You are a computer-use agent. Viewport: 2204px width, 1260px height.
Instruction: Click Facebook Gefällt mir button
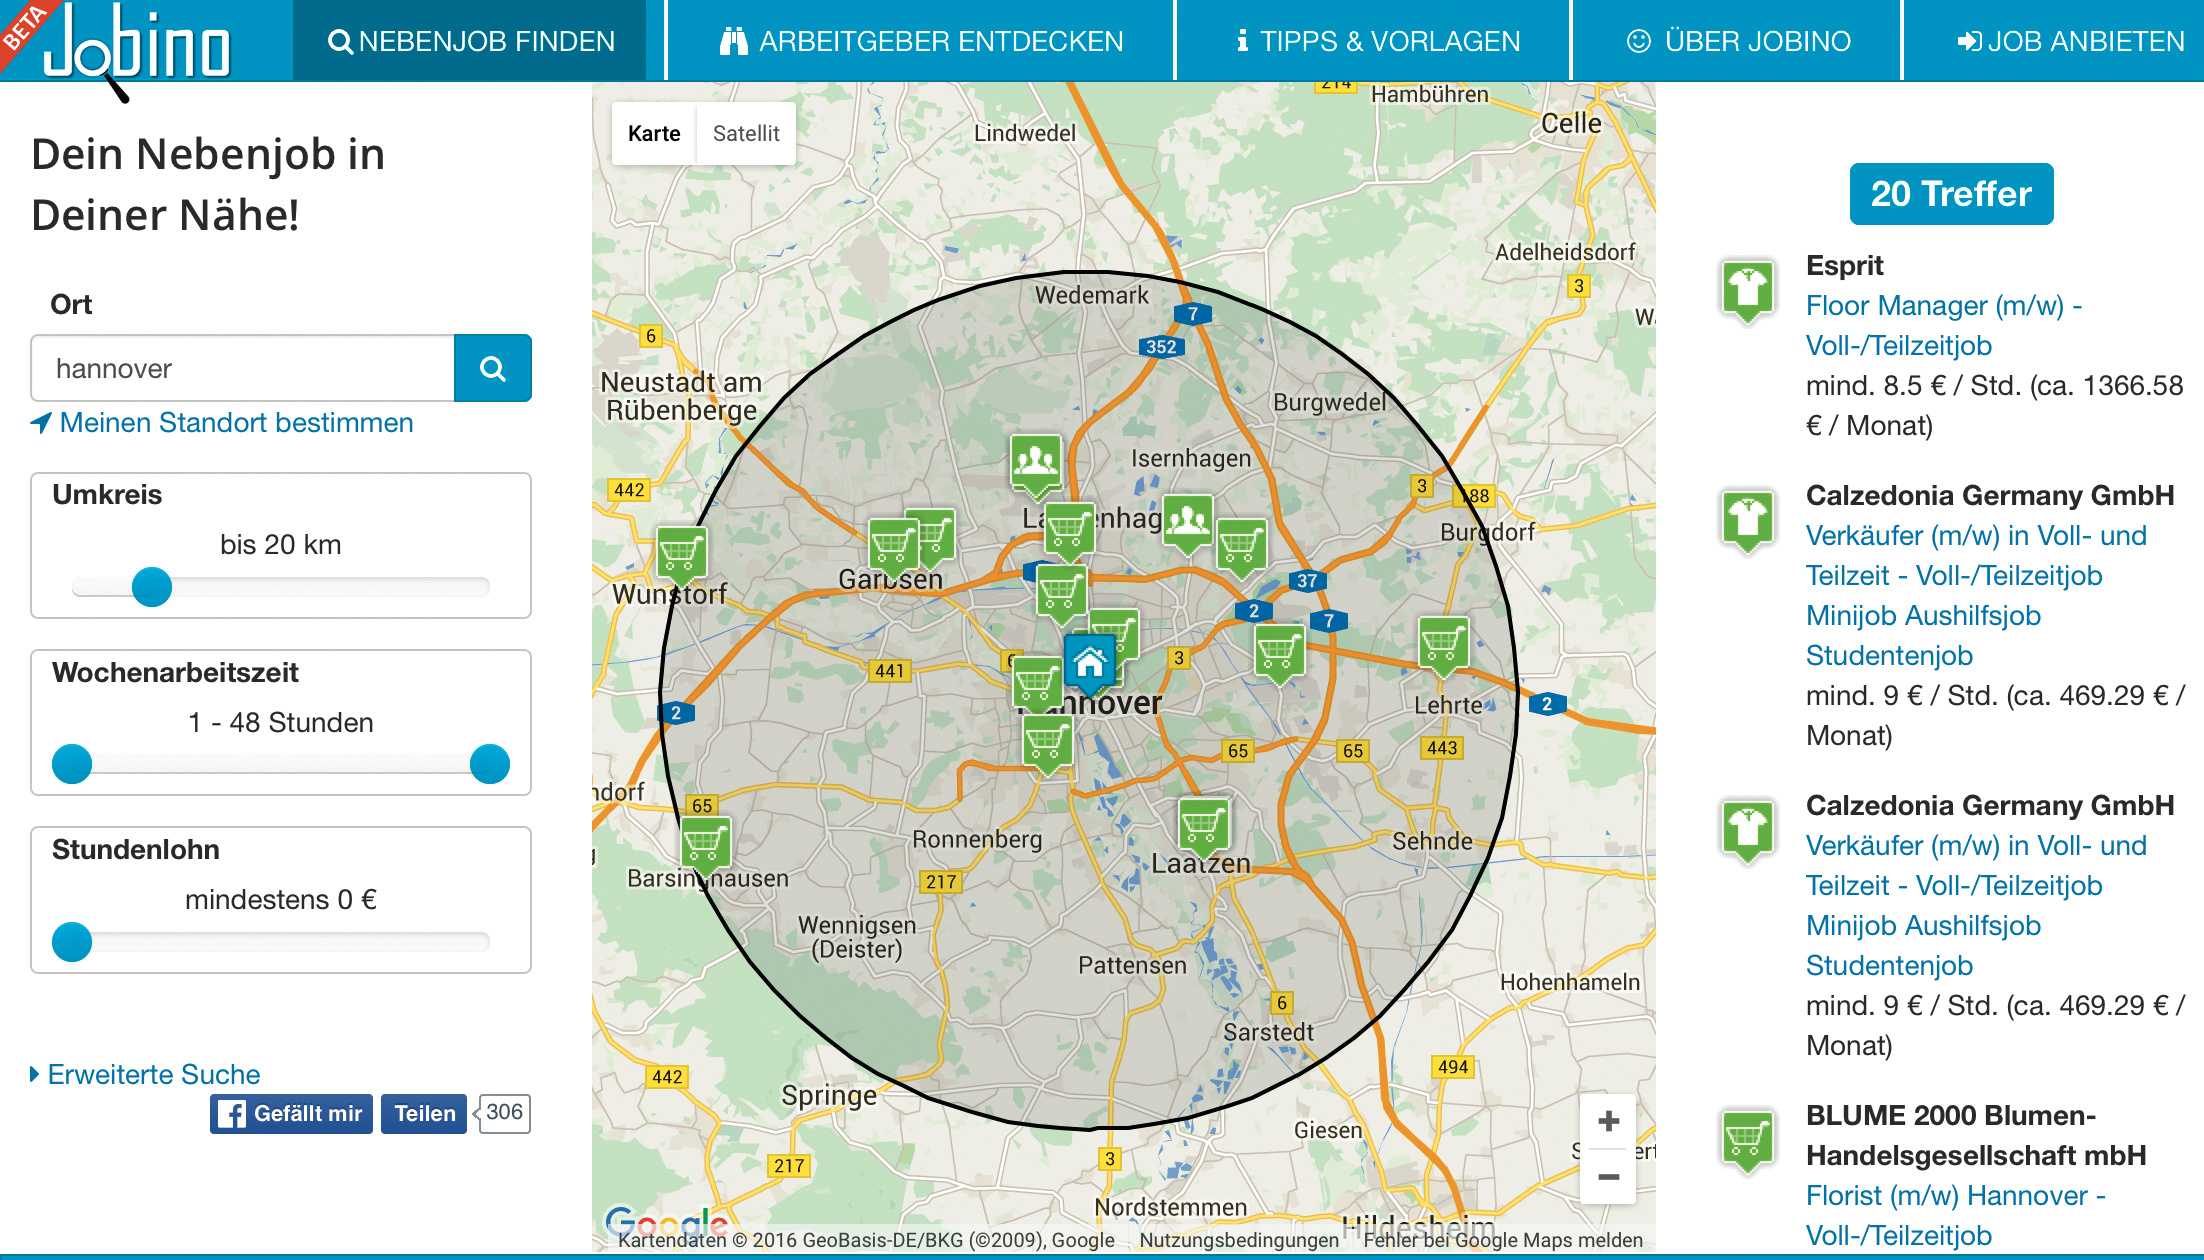(x=290, y=1114)
